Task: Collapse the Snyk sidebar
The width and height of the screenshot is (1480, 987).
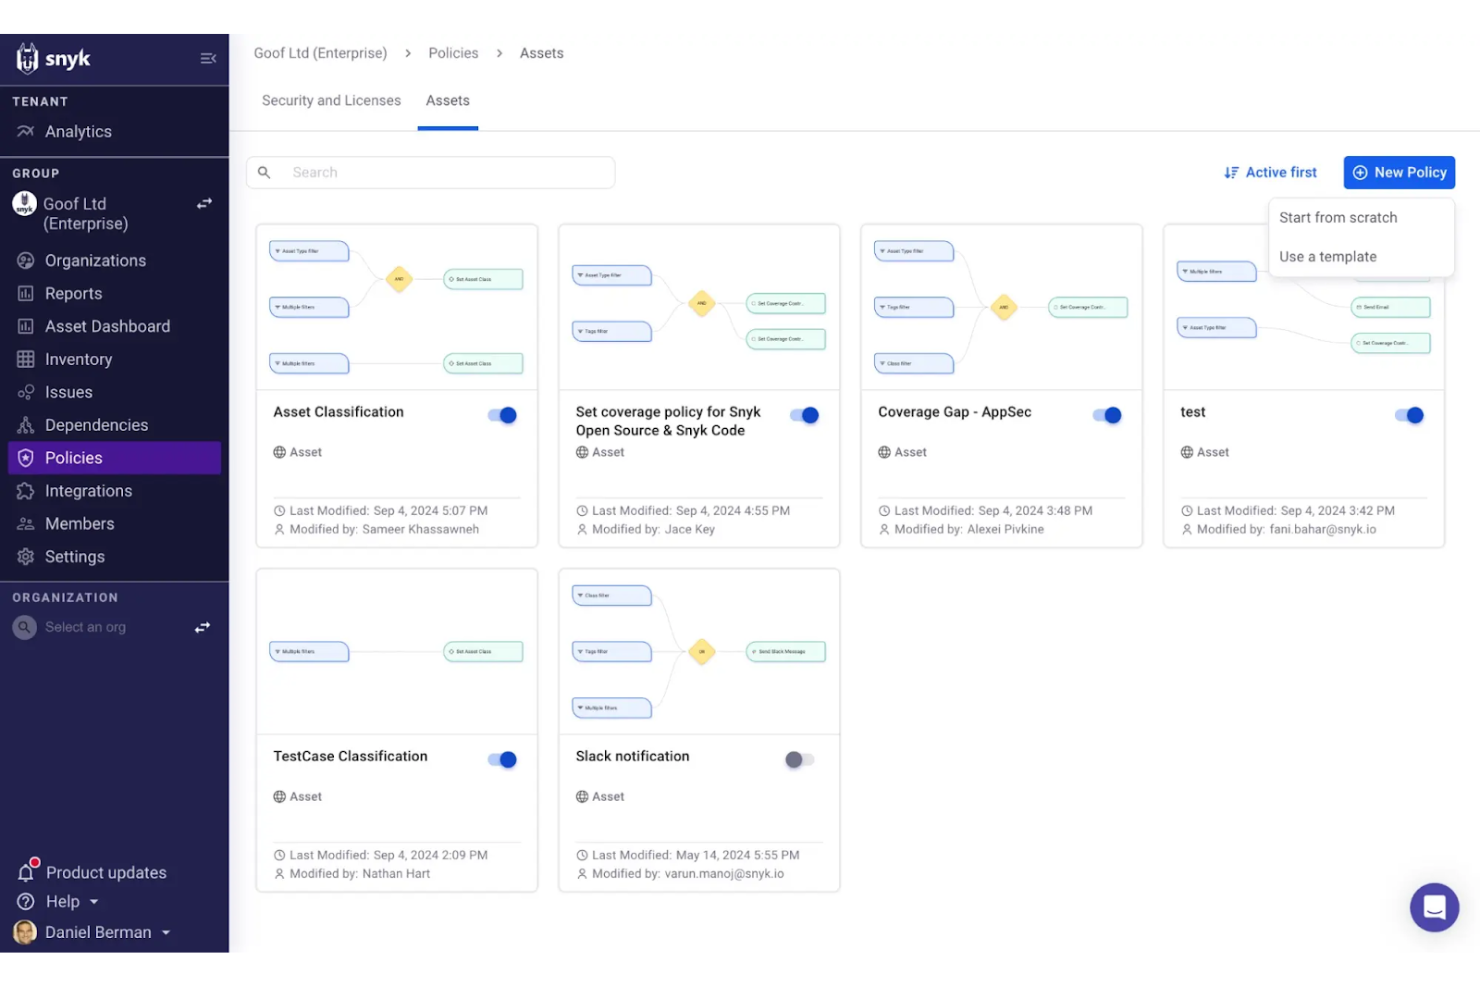Action: click(x=208, y=58)
